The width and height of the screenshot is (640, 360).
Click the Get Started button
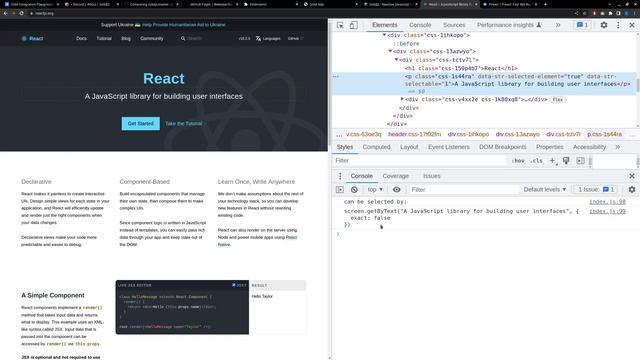[140, 124]
